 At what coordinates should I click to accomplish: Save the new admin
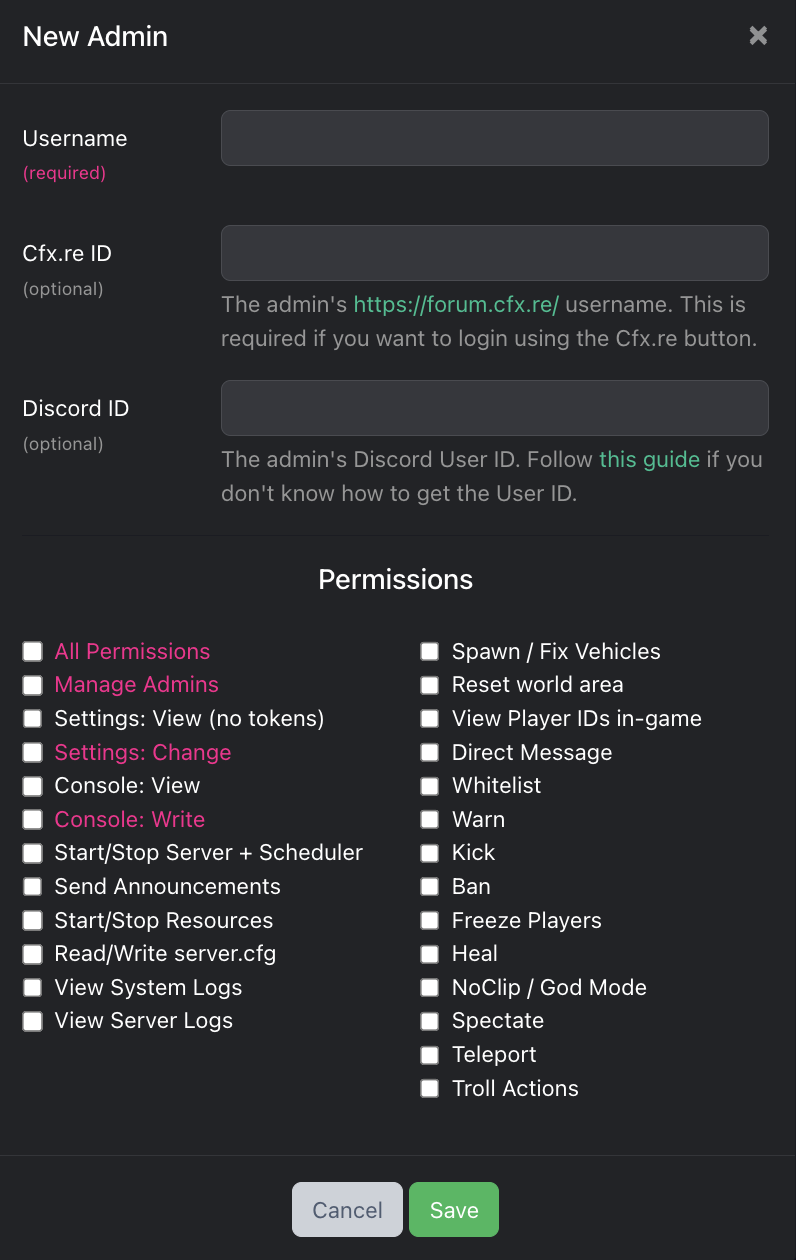point(454,1210)
